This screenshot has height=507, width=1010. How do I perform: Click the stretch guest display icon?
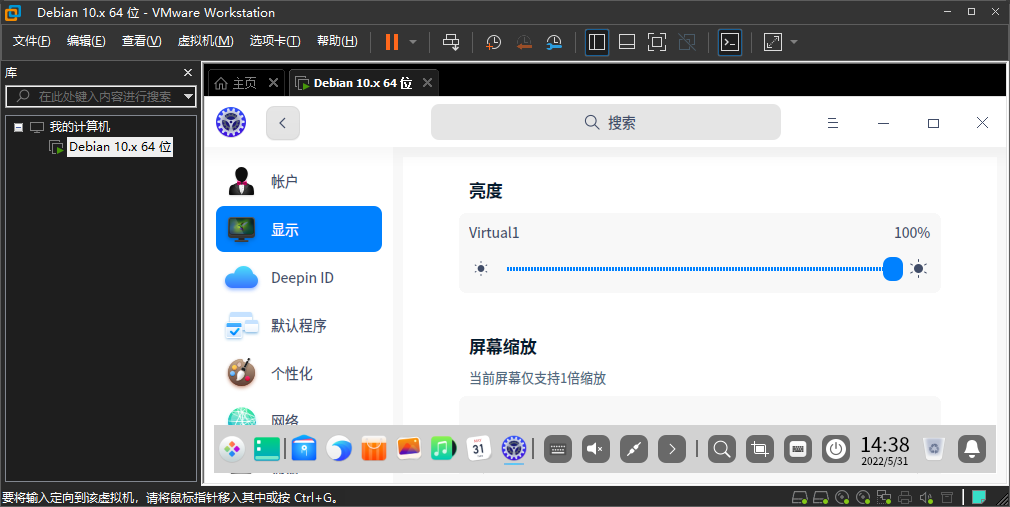point(772,42)
